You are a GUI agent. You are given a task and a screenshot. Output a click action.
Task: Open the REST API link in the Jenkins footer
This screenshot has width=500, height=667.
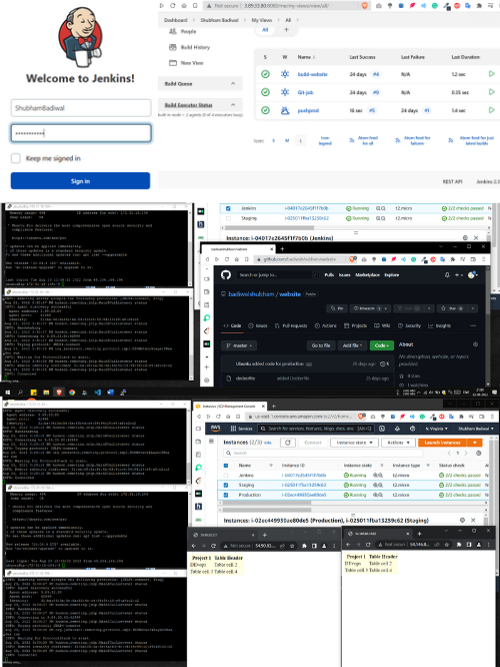point(452,182)
